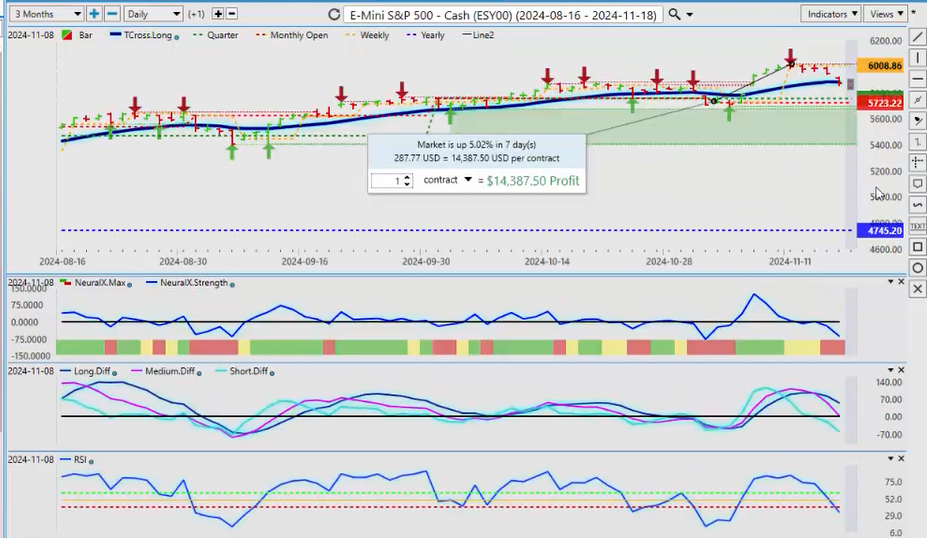Choose the comment callout annotation tool
The height and width of the screenshot is (538, 927).
click(918, 183)
